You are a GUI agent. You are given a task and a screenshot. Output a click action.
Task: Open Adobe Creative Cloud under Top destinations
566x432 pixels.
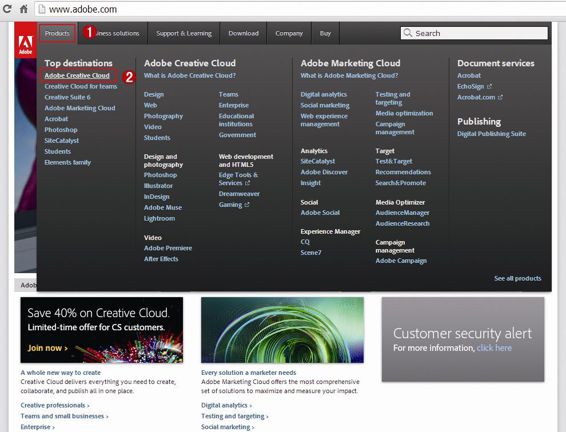[77, 75]
